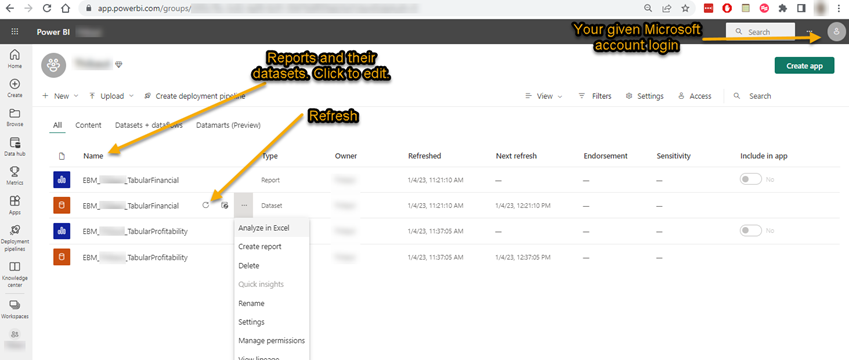Schedule refresh for the TabularFinancial dataset
This screenshot has width=849, height=360.
click(x=225, y=205)
